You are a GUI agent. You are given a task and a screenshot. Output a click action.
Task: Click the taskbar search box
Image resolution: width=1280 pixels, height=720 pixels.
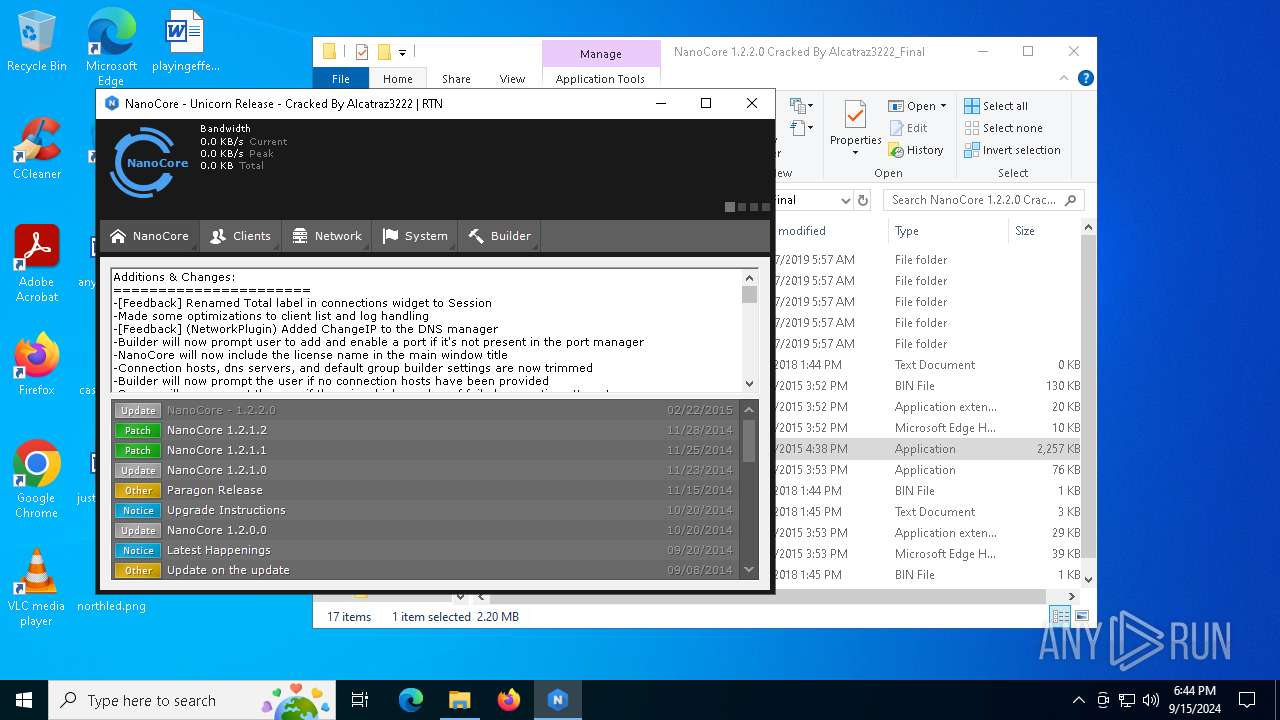[x=194, y=700]
